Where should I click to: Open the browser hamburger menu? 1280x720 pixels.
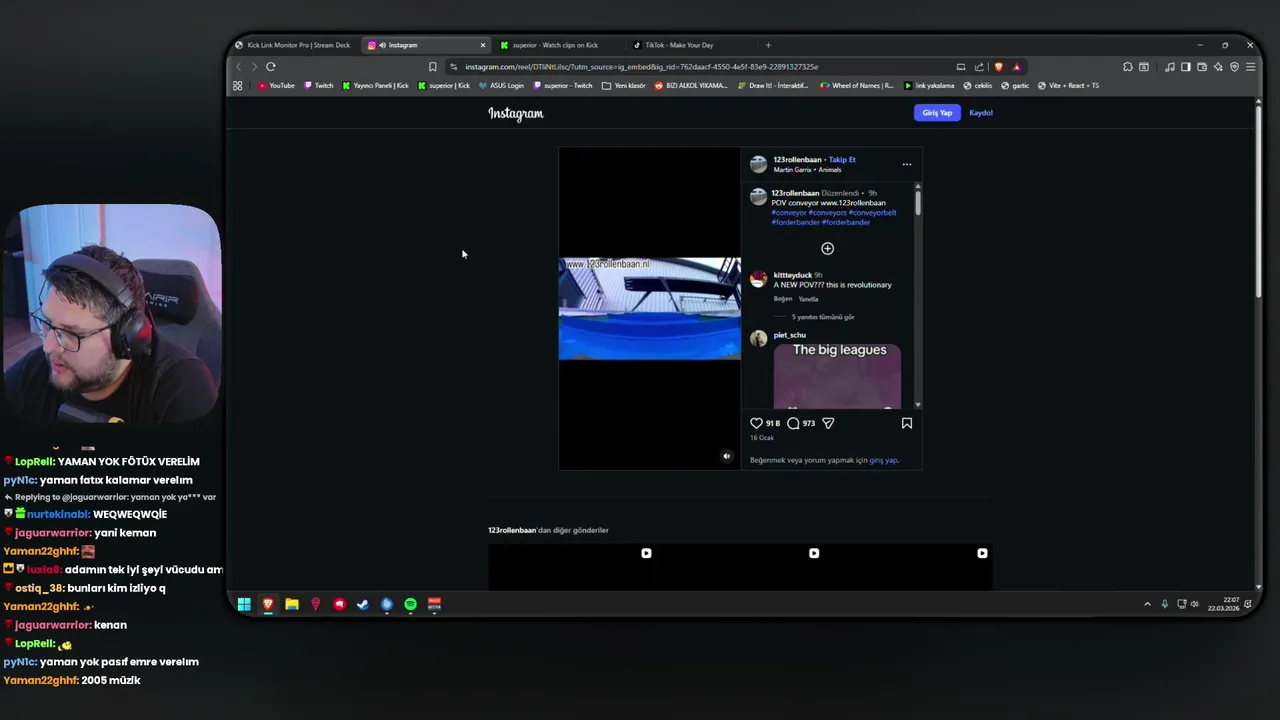click(x=1250, y=67)
